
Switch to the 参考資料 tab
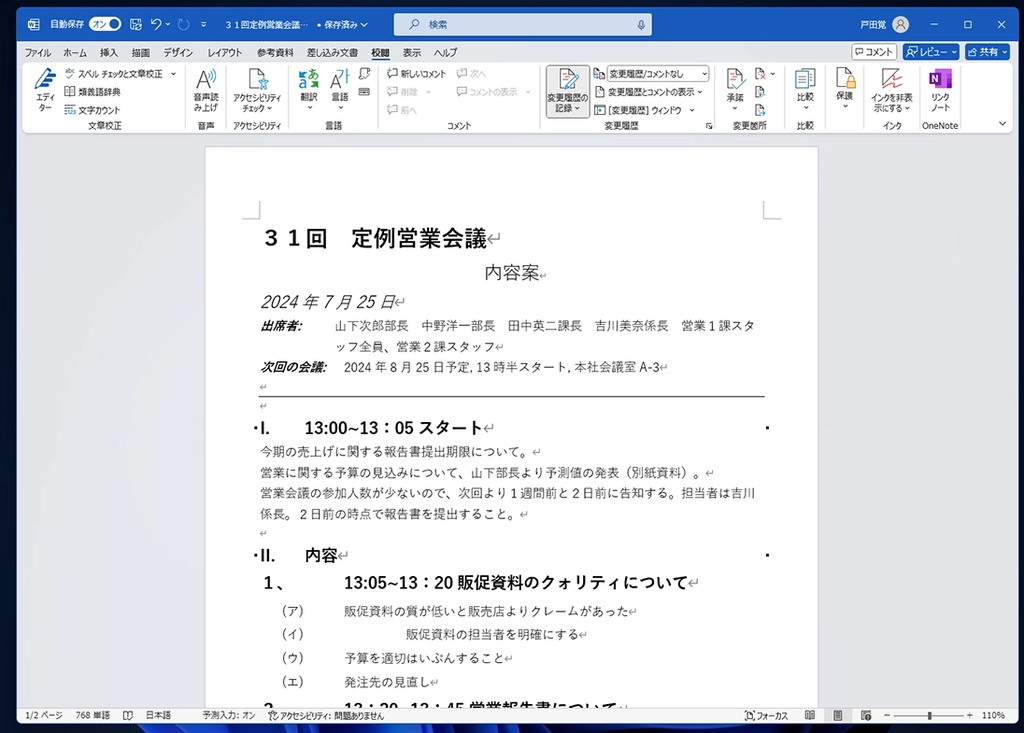(x=275, y=53)
